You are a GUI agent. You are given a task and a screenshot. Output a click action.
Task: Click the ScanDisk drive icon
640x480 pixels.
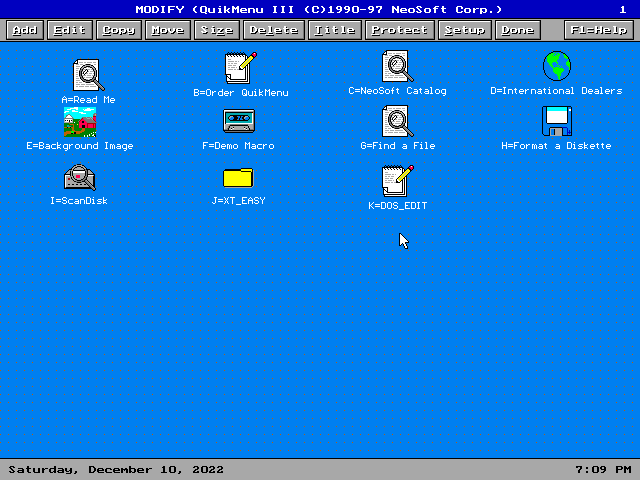80,177
